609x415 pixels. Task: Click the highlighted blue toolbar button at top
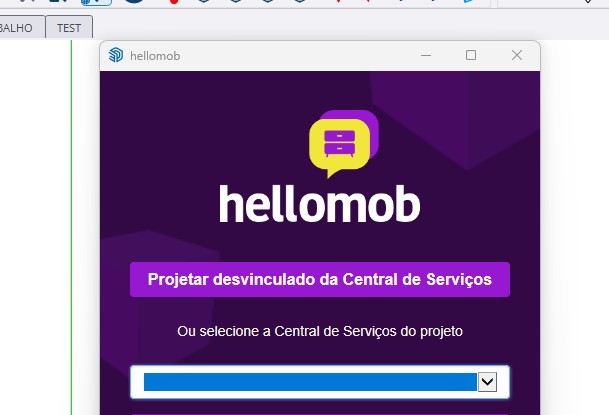(x=96, y=2)
